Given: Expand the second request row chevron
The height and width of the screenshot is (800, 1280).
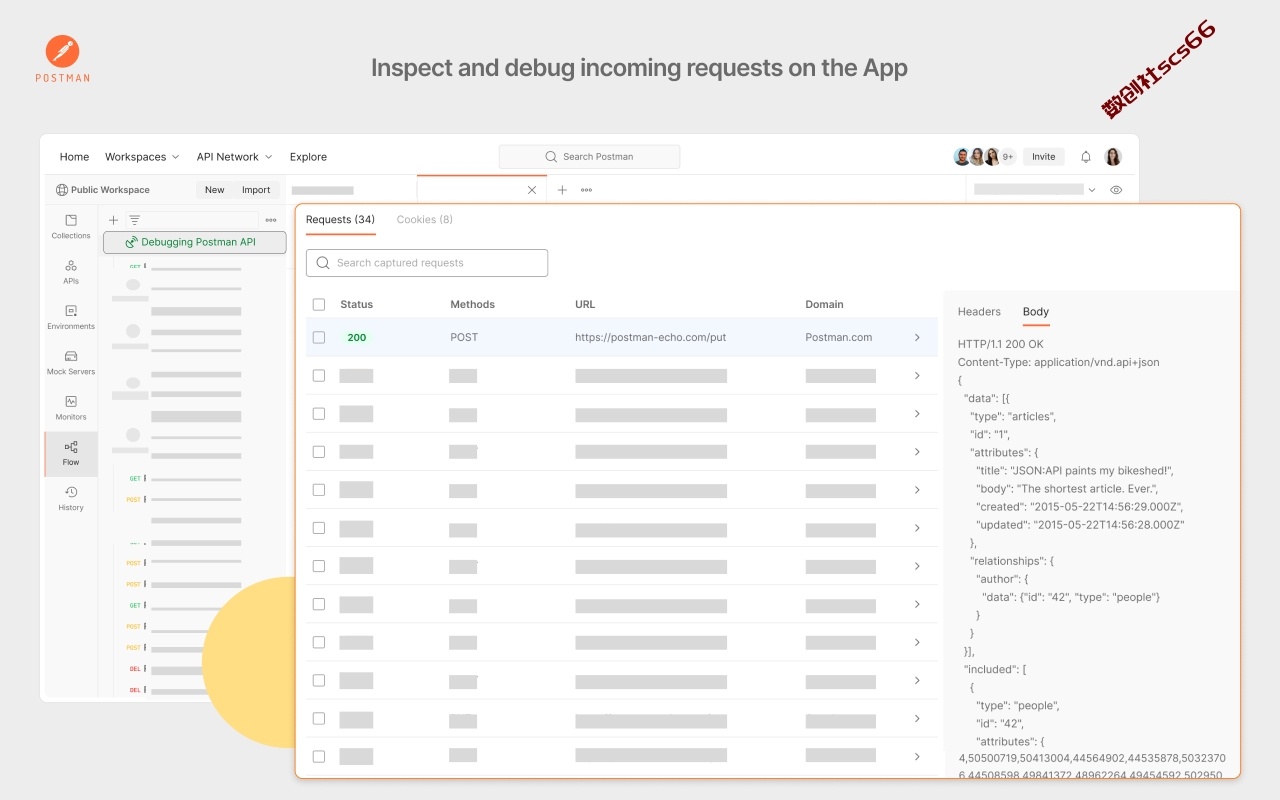Looking at the screenshot, I should pyautogui.click(x=917, y=376).
